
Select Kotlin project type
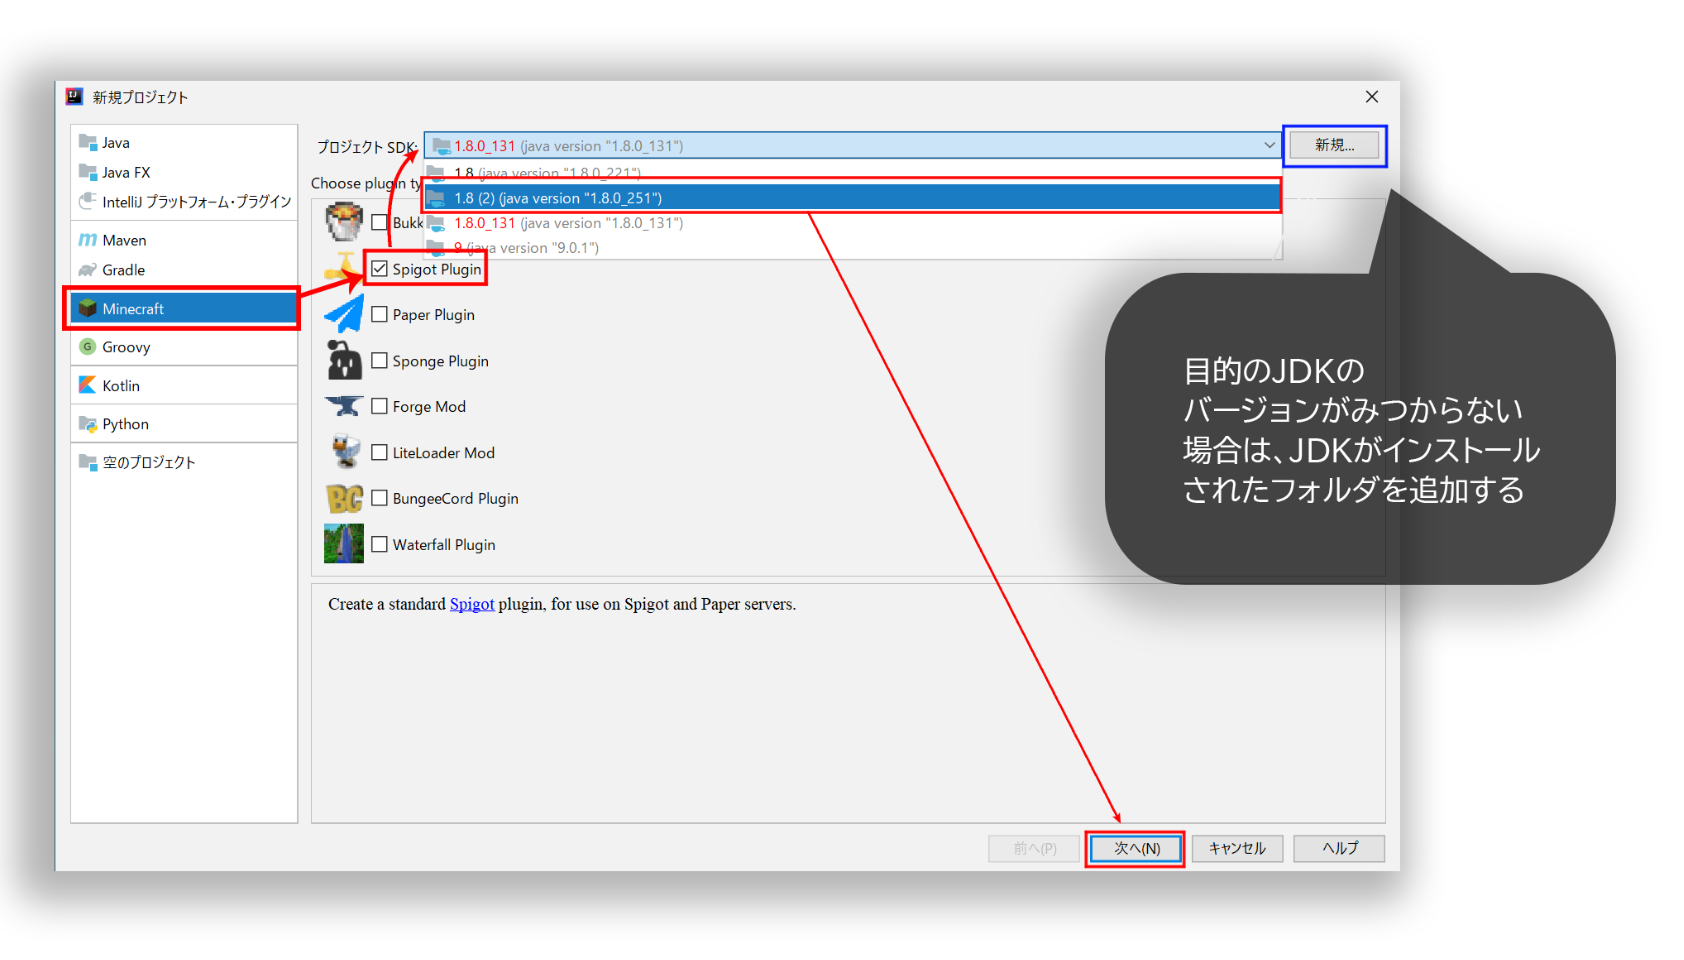(x=184, y=385)
